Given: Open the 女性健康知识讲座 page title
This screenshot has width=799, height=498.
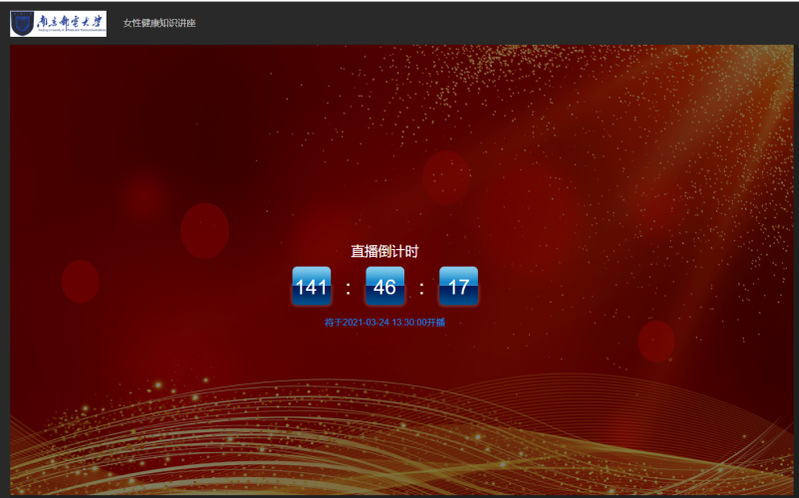Looking at the screenshot, I should pyautogui.click(x=159, y=23).
